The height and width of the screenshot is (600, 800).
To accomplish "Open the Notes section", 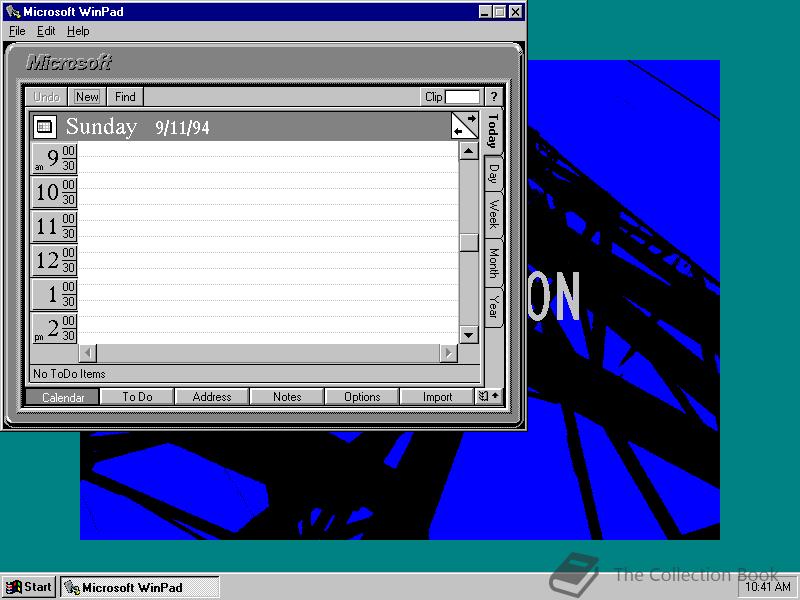I will 287,397.
